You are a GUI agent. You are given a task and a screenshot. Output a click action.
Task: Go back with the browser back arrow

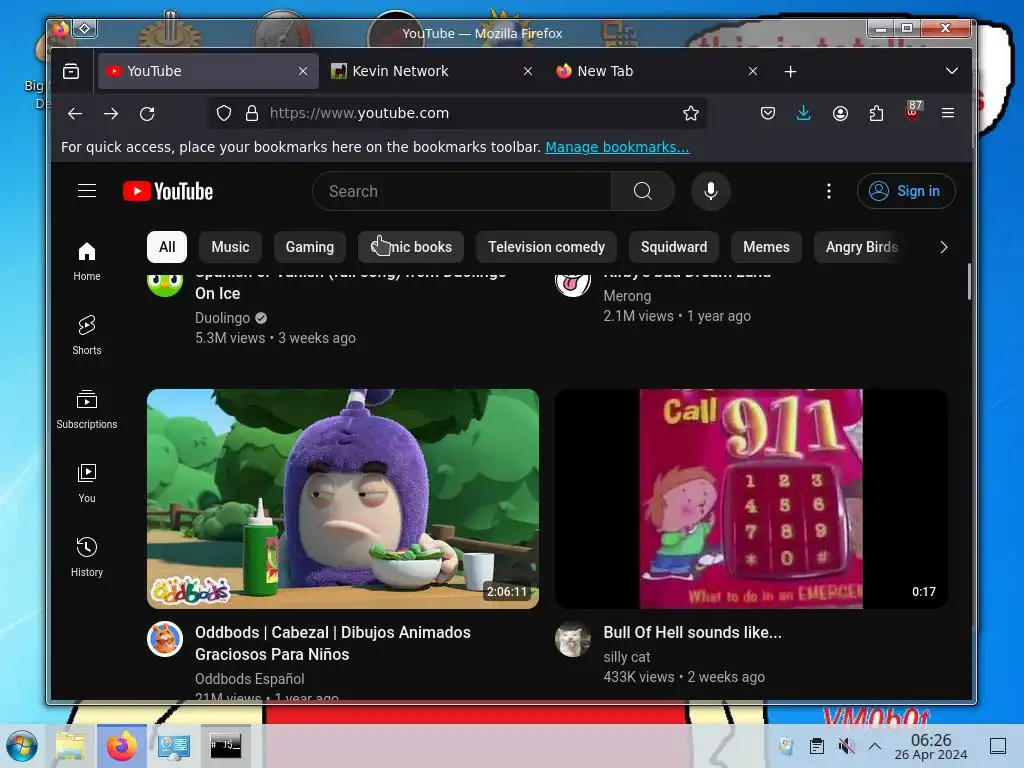click(75, 114)
